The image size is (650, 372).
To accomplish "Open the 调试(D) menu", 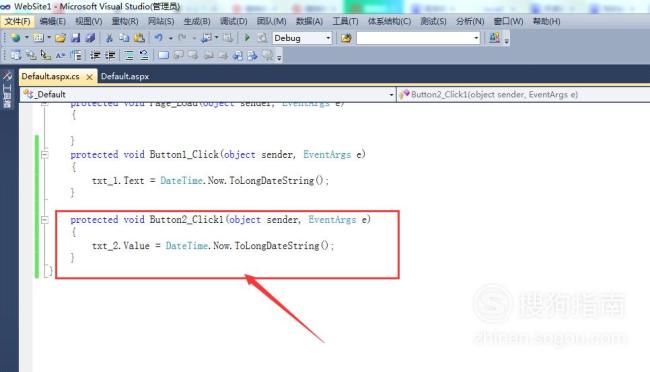I will (233, 21).
